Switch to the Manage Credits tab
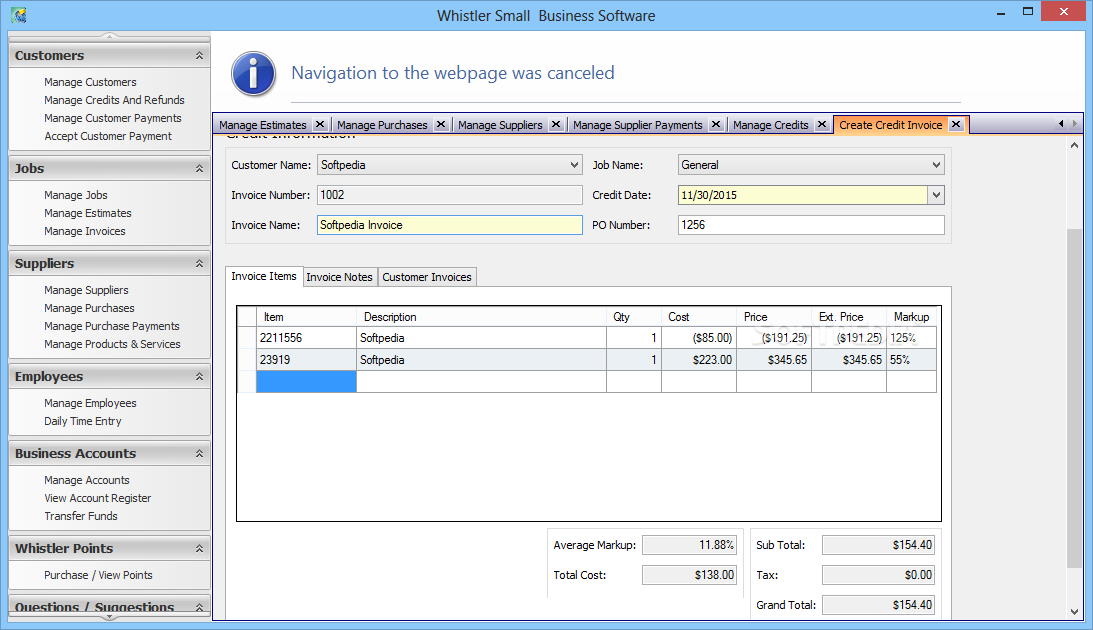 point(770,125)
